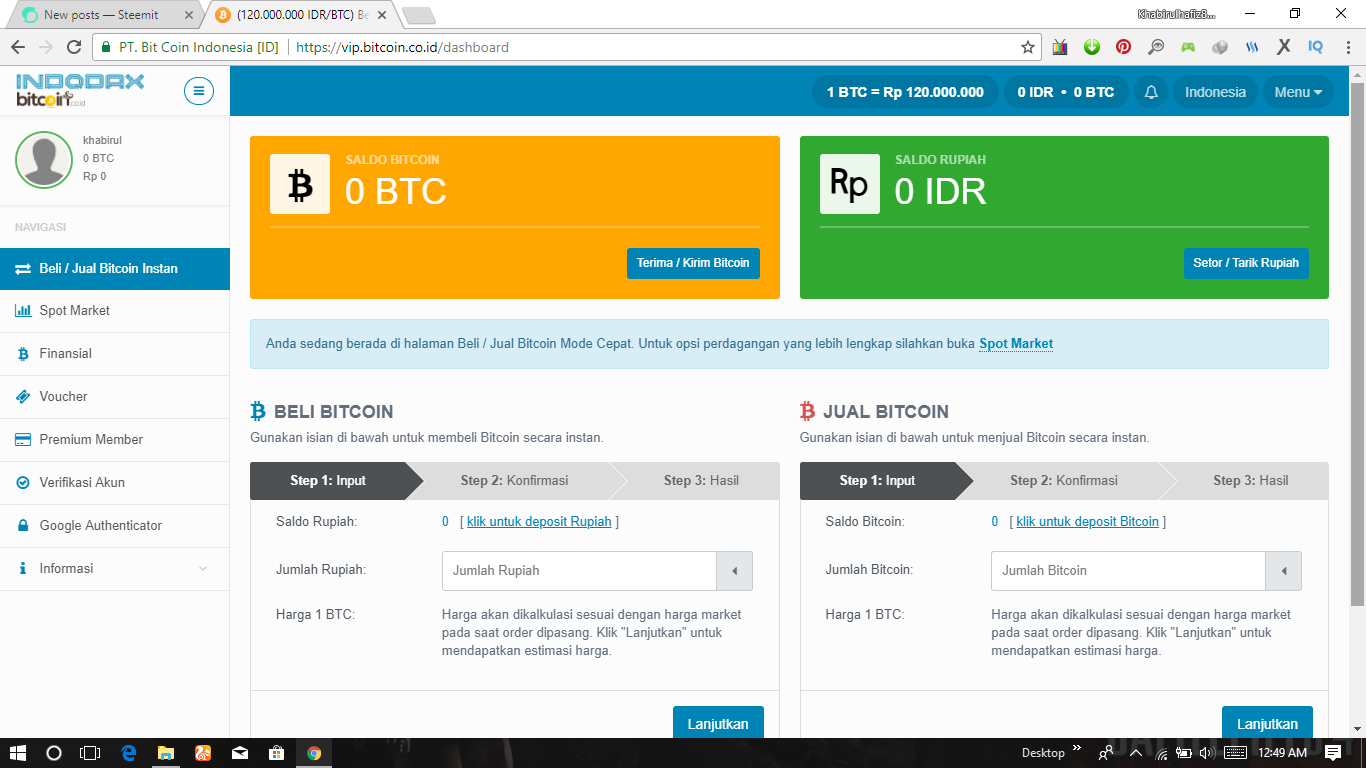
Task: Launch UC Browser from the taskbar
Action: pyautogui.click(x=203, y=753)
